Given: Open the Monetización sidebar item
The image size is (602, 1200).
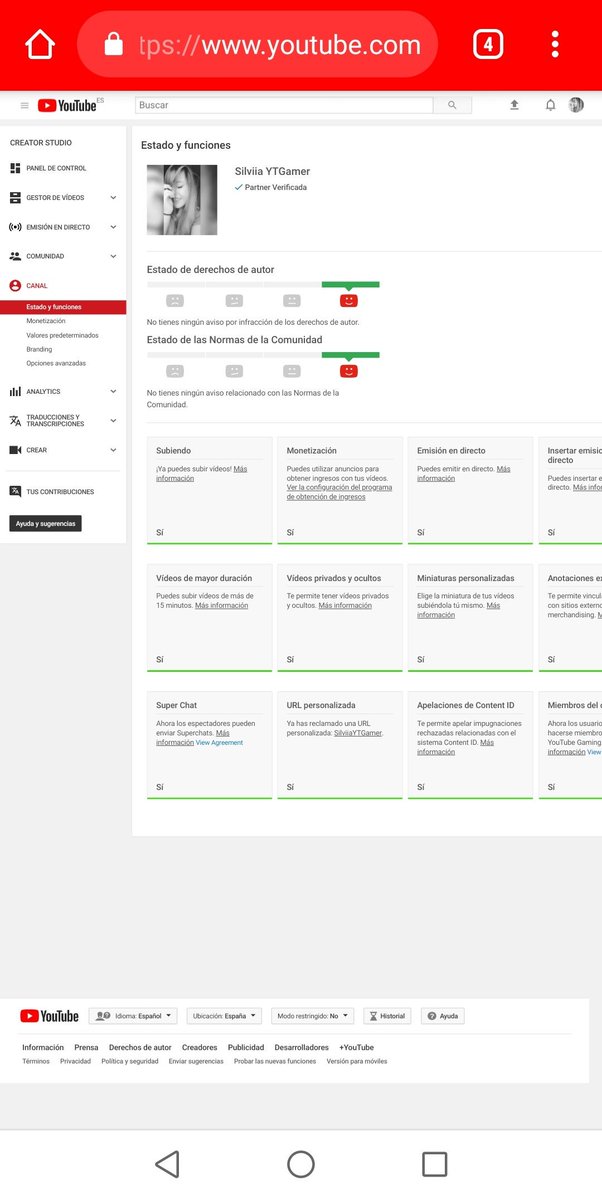Looking at the screenshot, I should (x=46, y=321).
